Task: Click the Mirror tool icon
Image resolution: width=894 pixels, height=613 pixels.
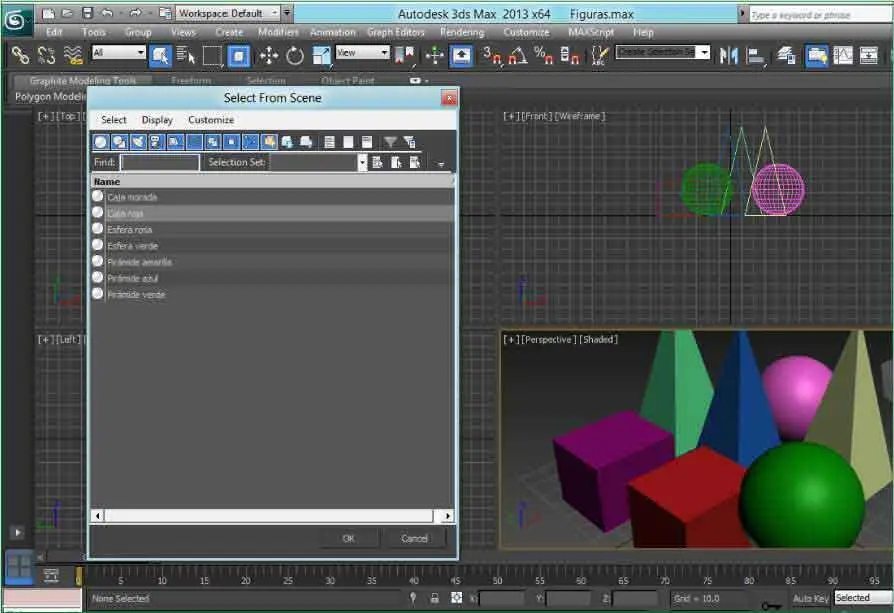Action: pyautogui.click(x=728, y=55)
